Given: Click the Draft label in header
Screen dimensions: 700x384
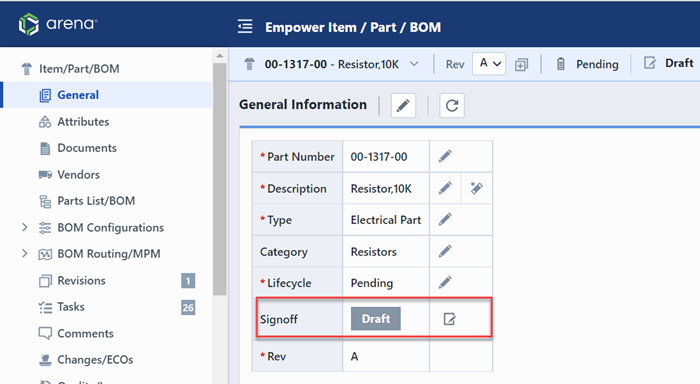Looking at the screenshot, I should click(x=679, y=63).
